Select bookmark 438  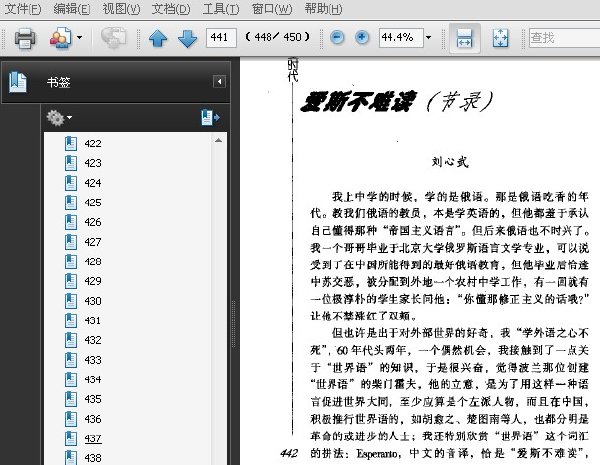[x=93, y=458]
